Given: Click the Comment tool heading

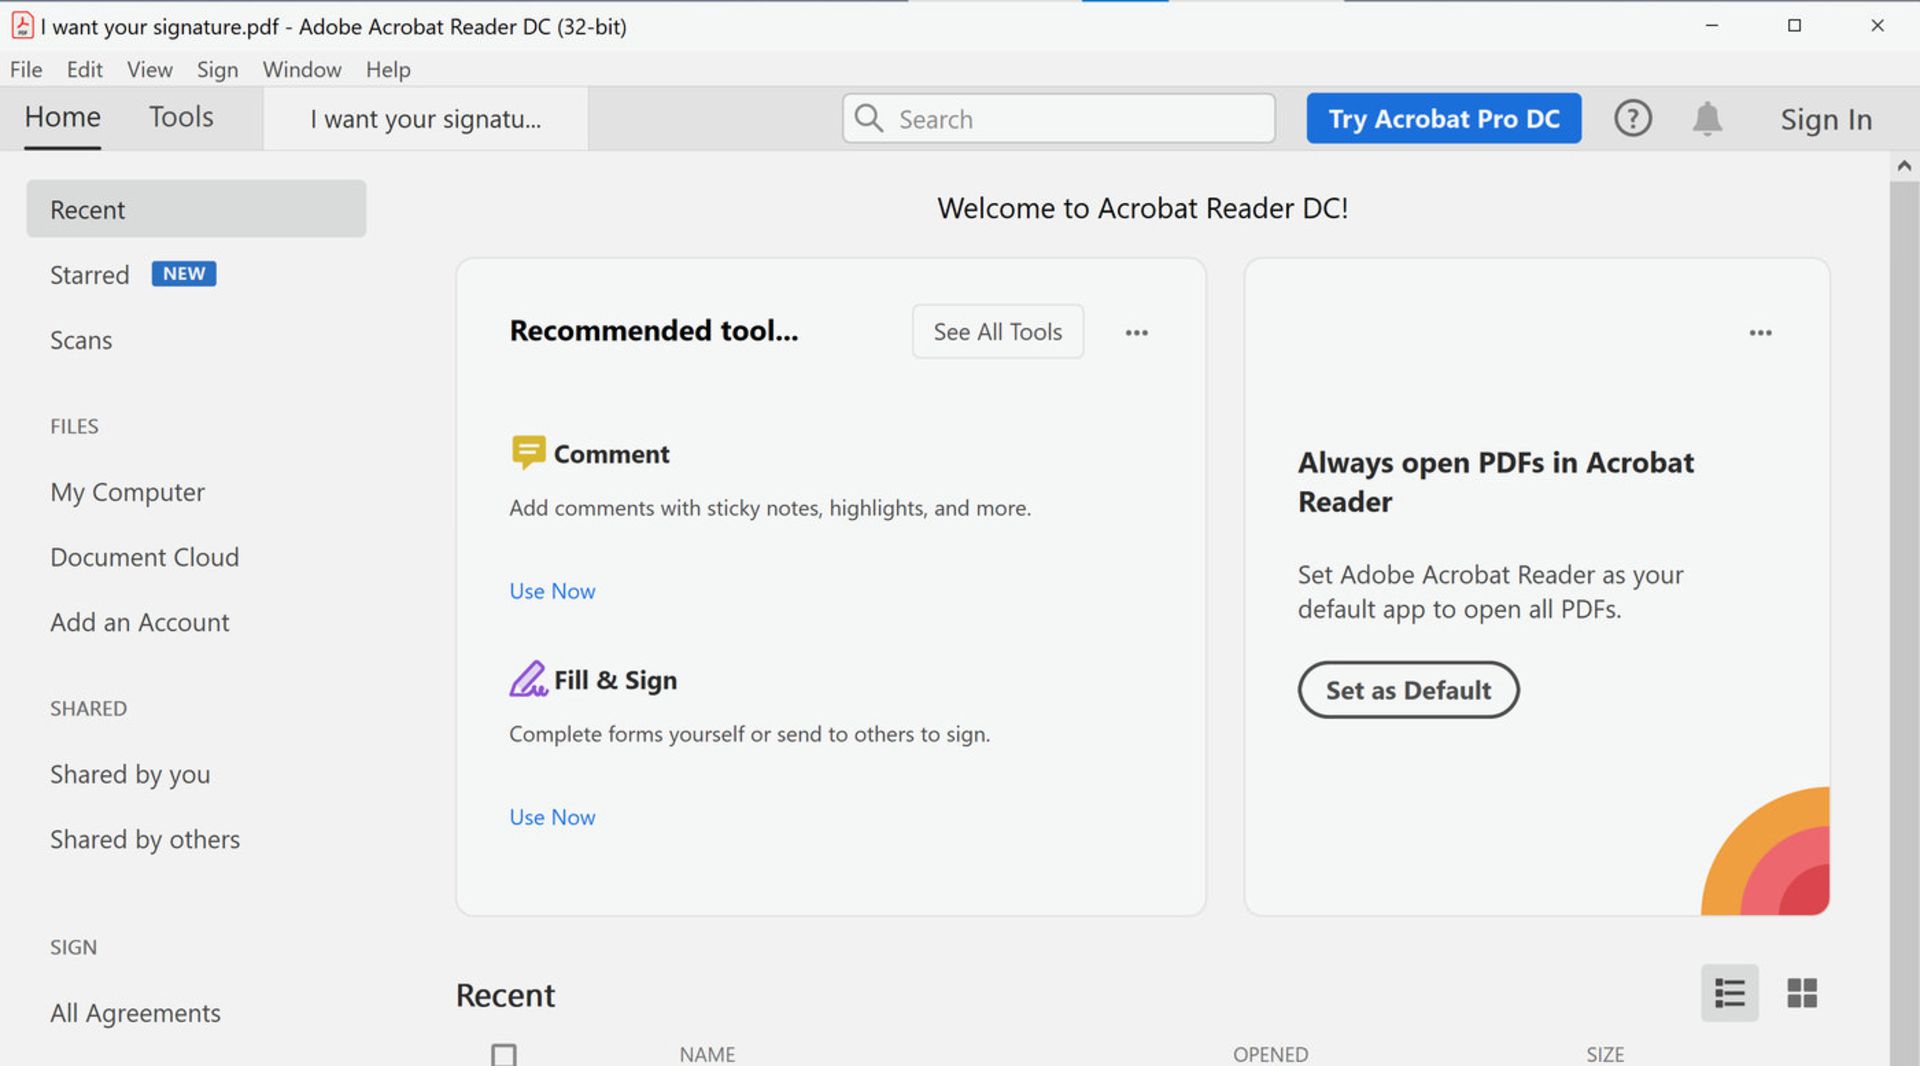Looking at the screenshot, I should pos(611,454).
